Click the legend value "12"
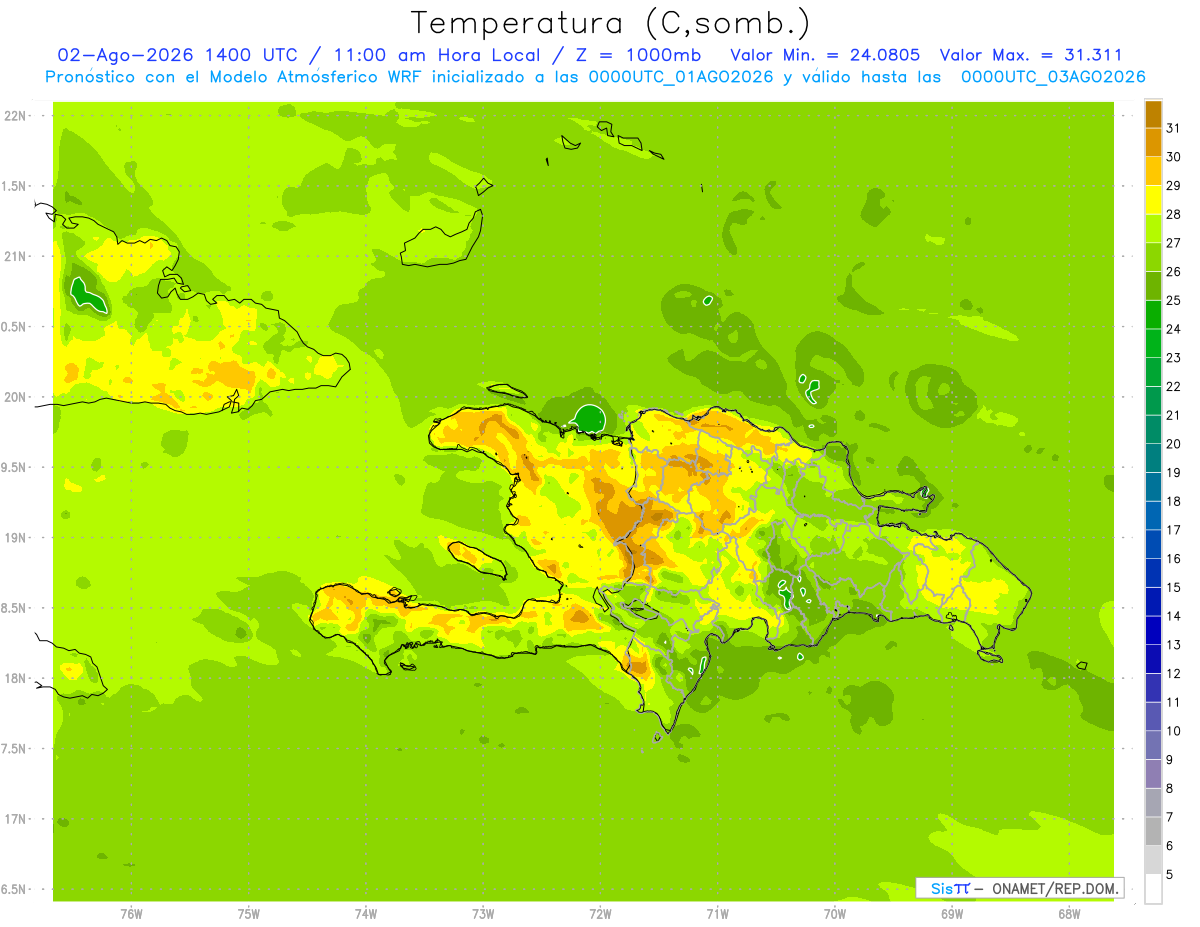 tap(1174, 674)
